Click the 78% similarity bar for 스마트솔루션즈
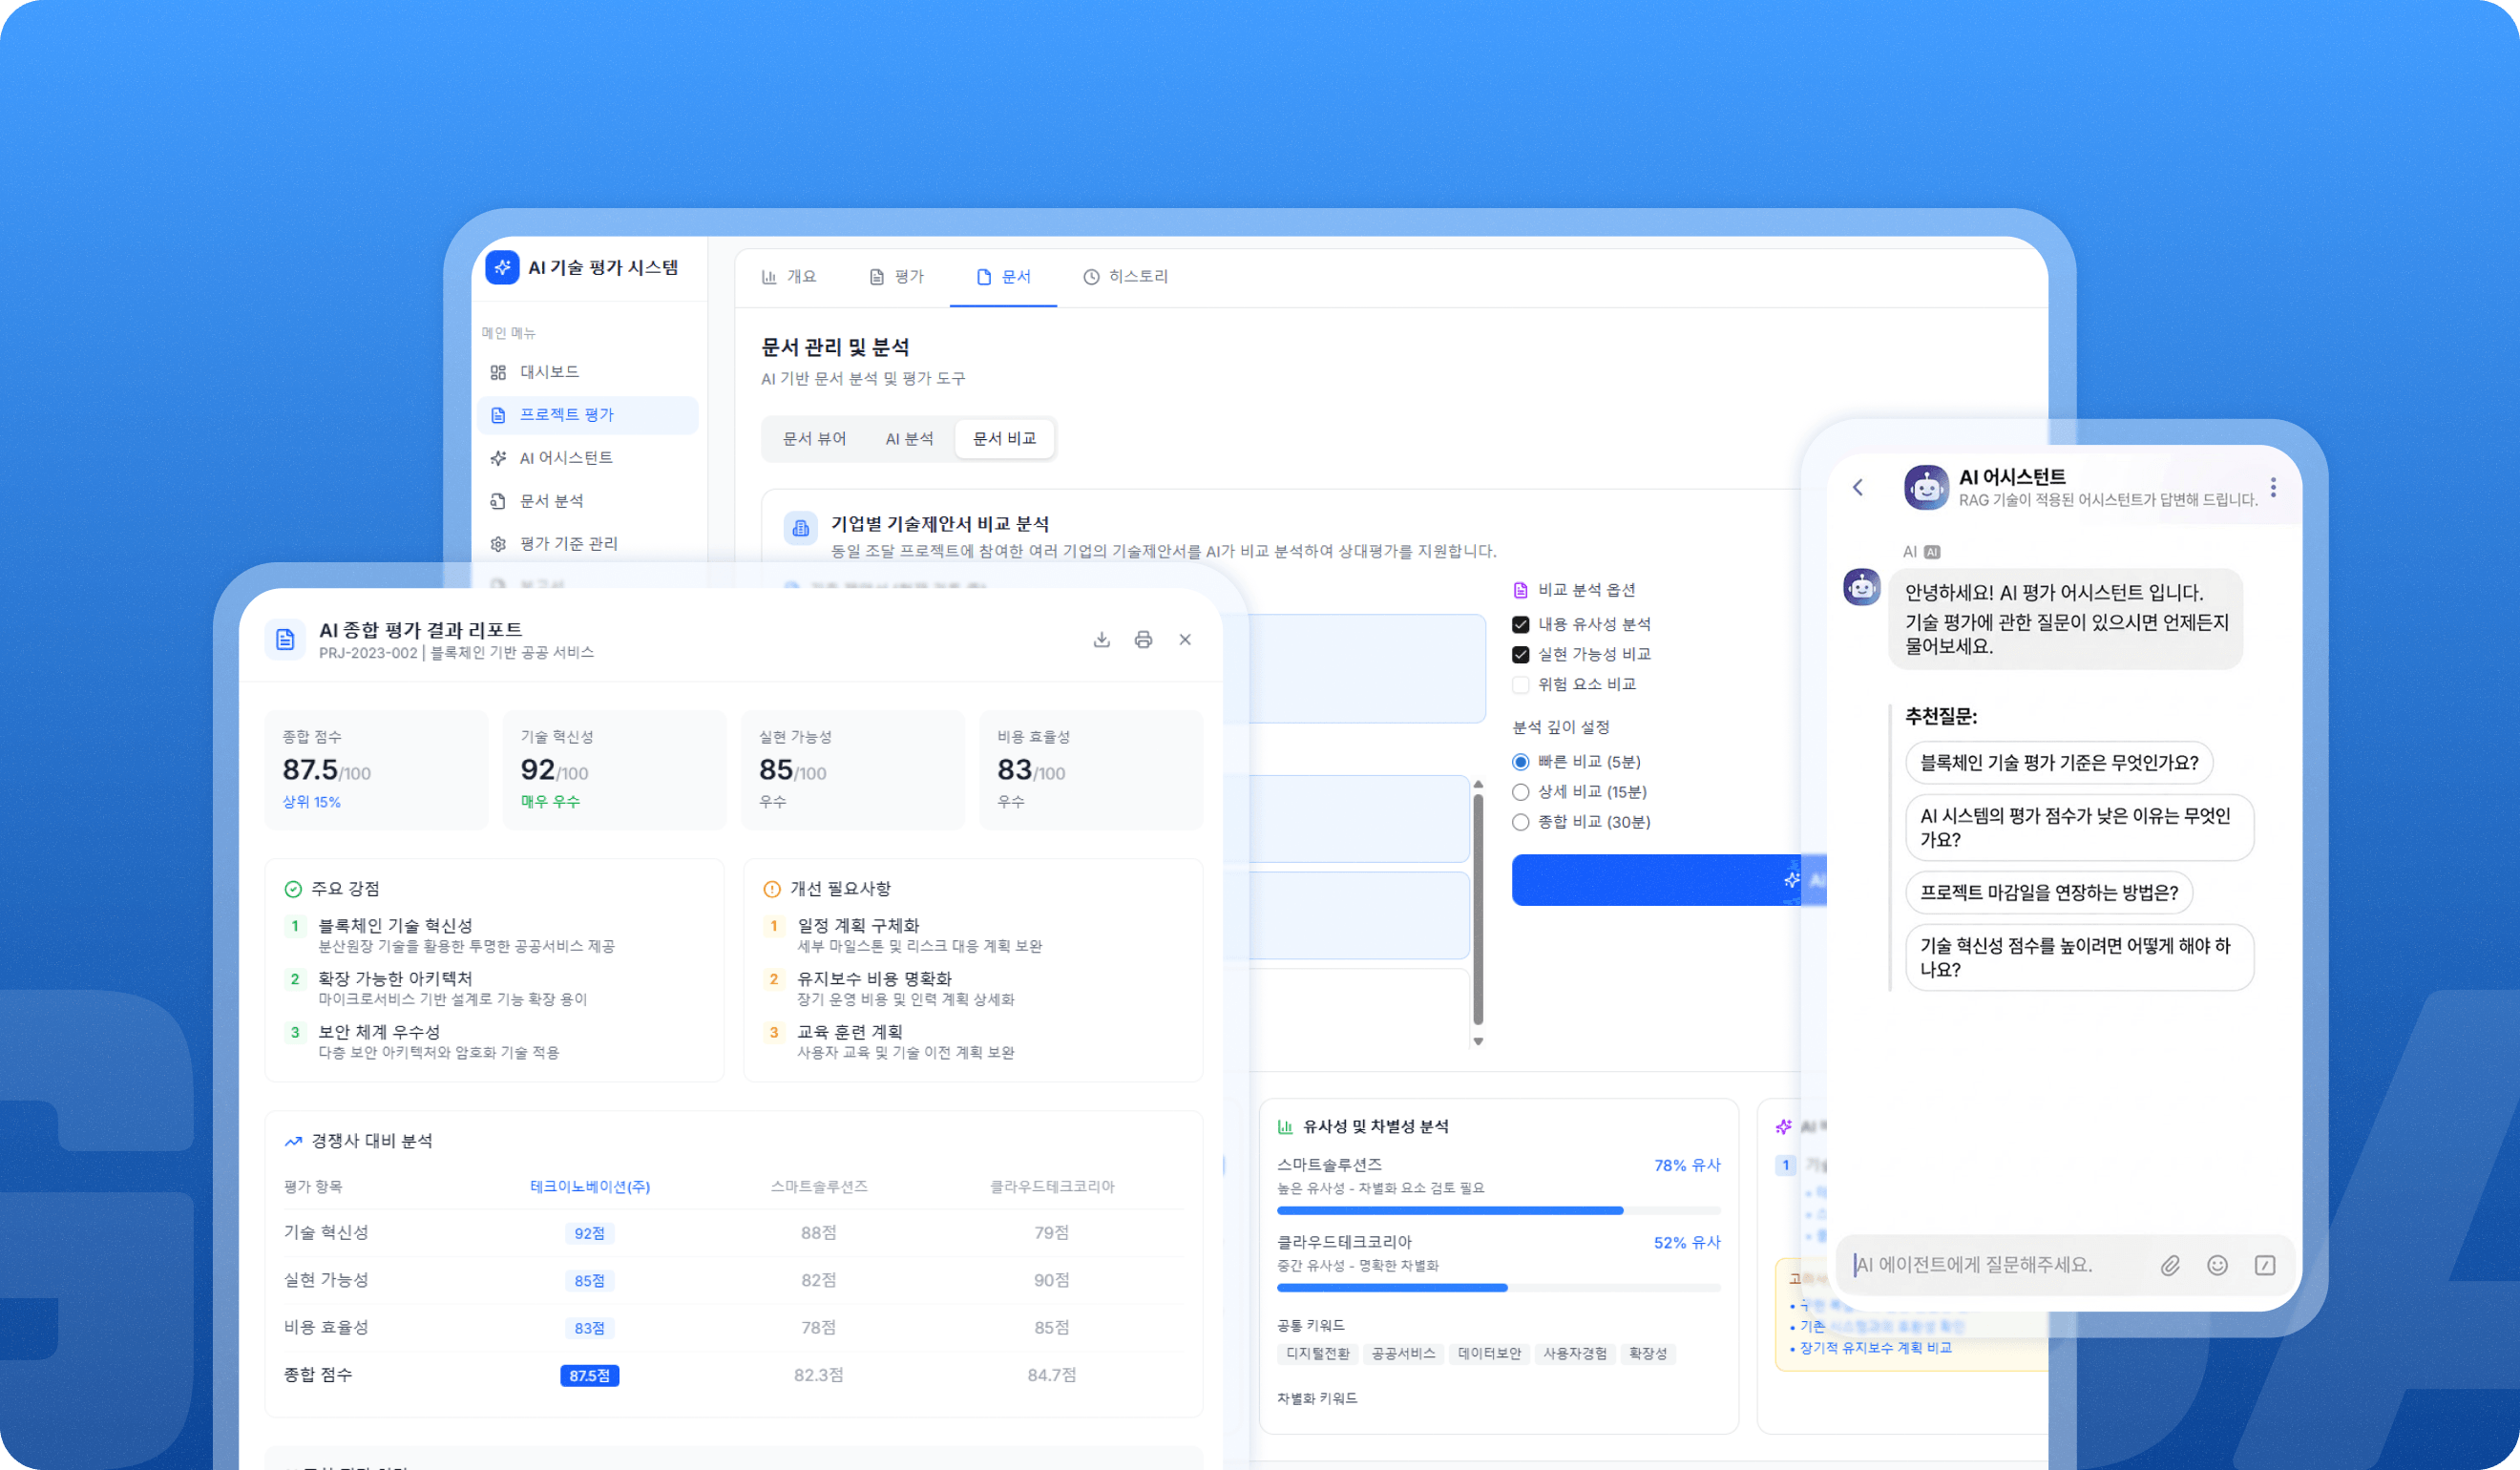The height and width of the screenshot is (1470, 2520). pos(1450,1210)
